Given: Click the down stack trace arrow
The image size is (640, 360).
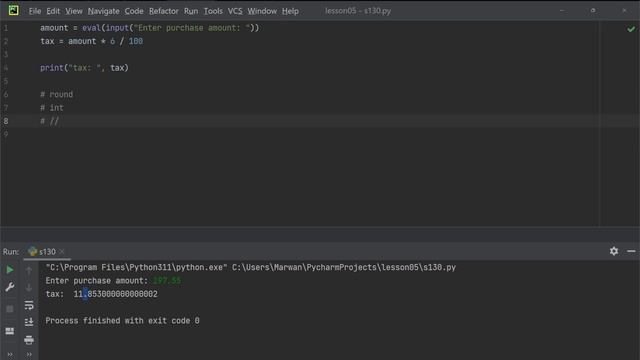Looking at the screenshot, I should click(29, 287).
